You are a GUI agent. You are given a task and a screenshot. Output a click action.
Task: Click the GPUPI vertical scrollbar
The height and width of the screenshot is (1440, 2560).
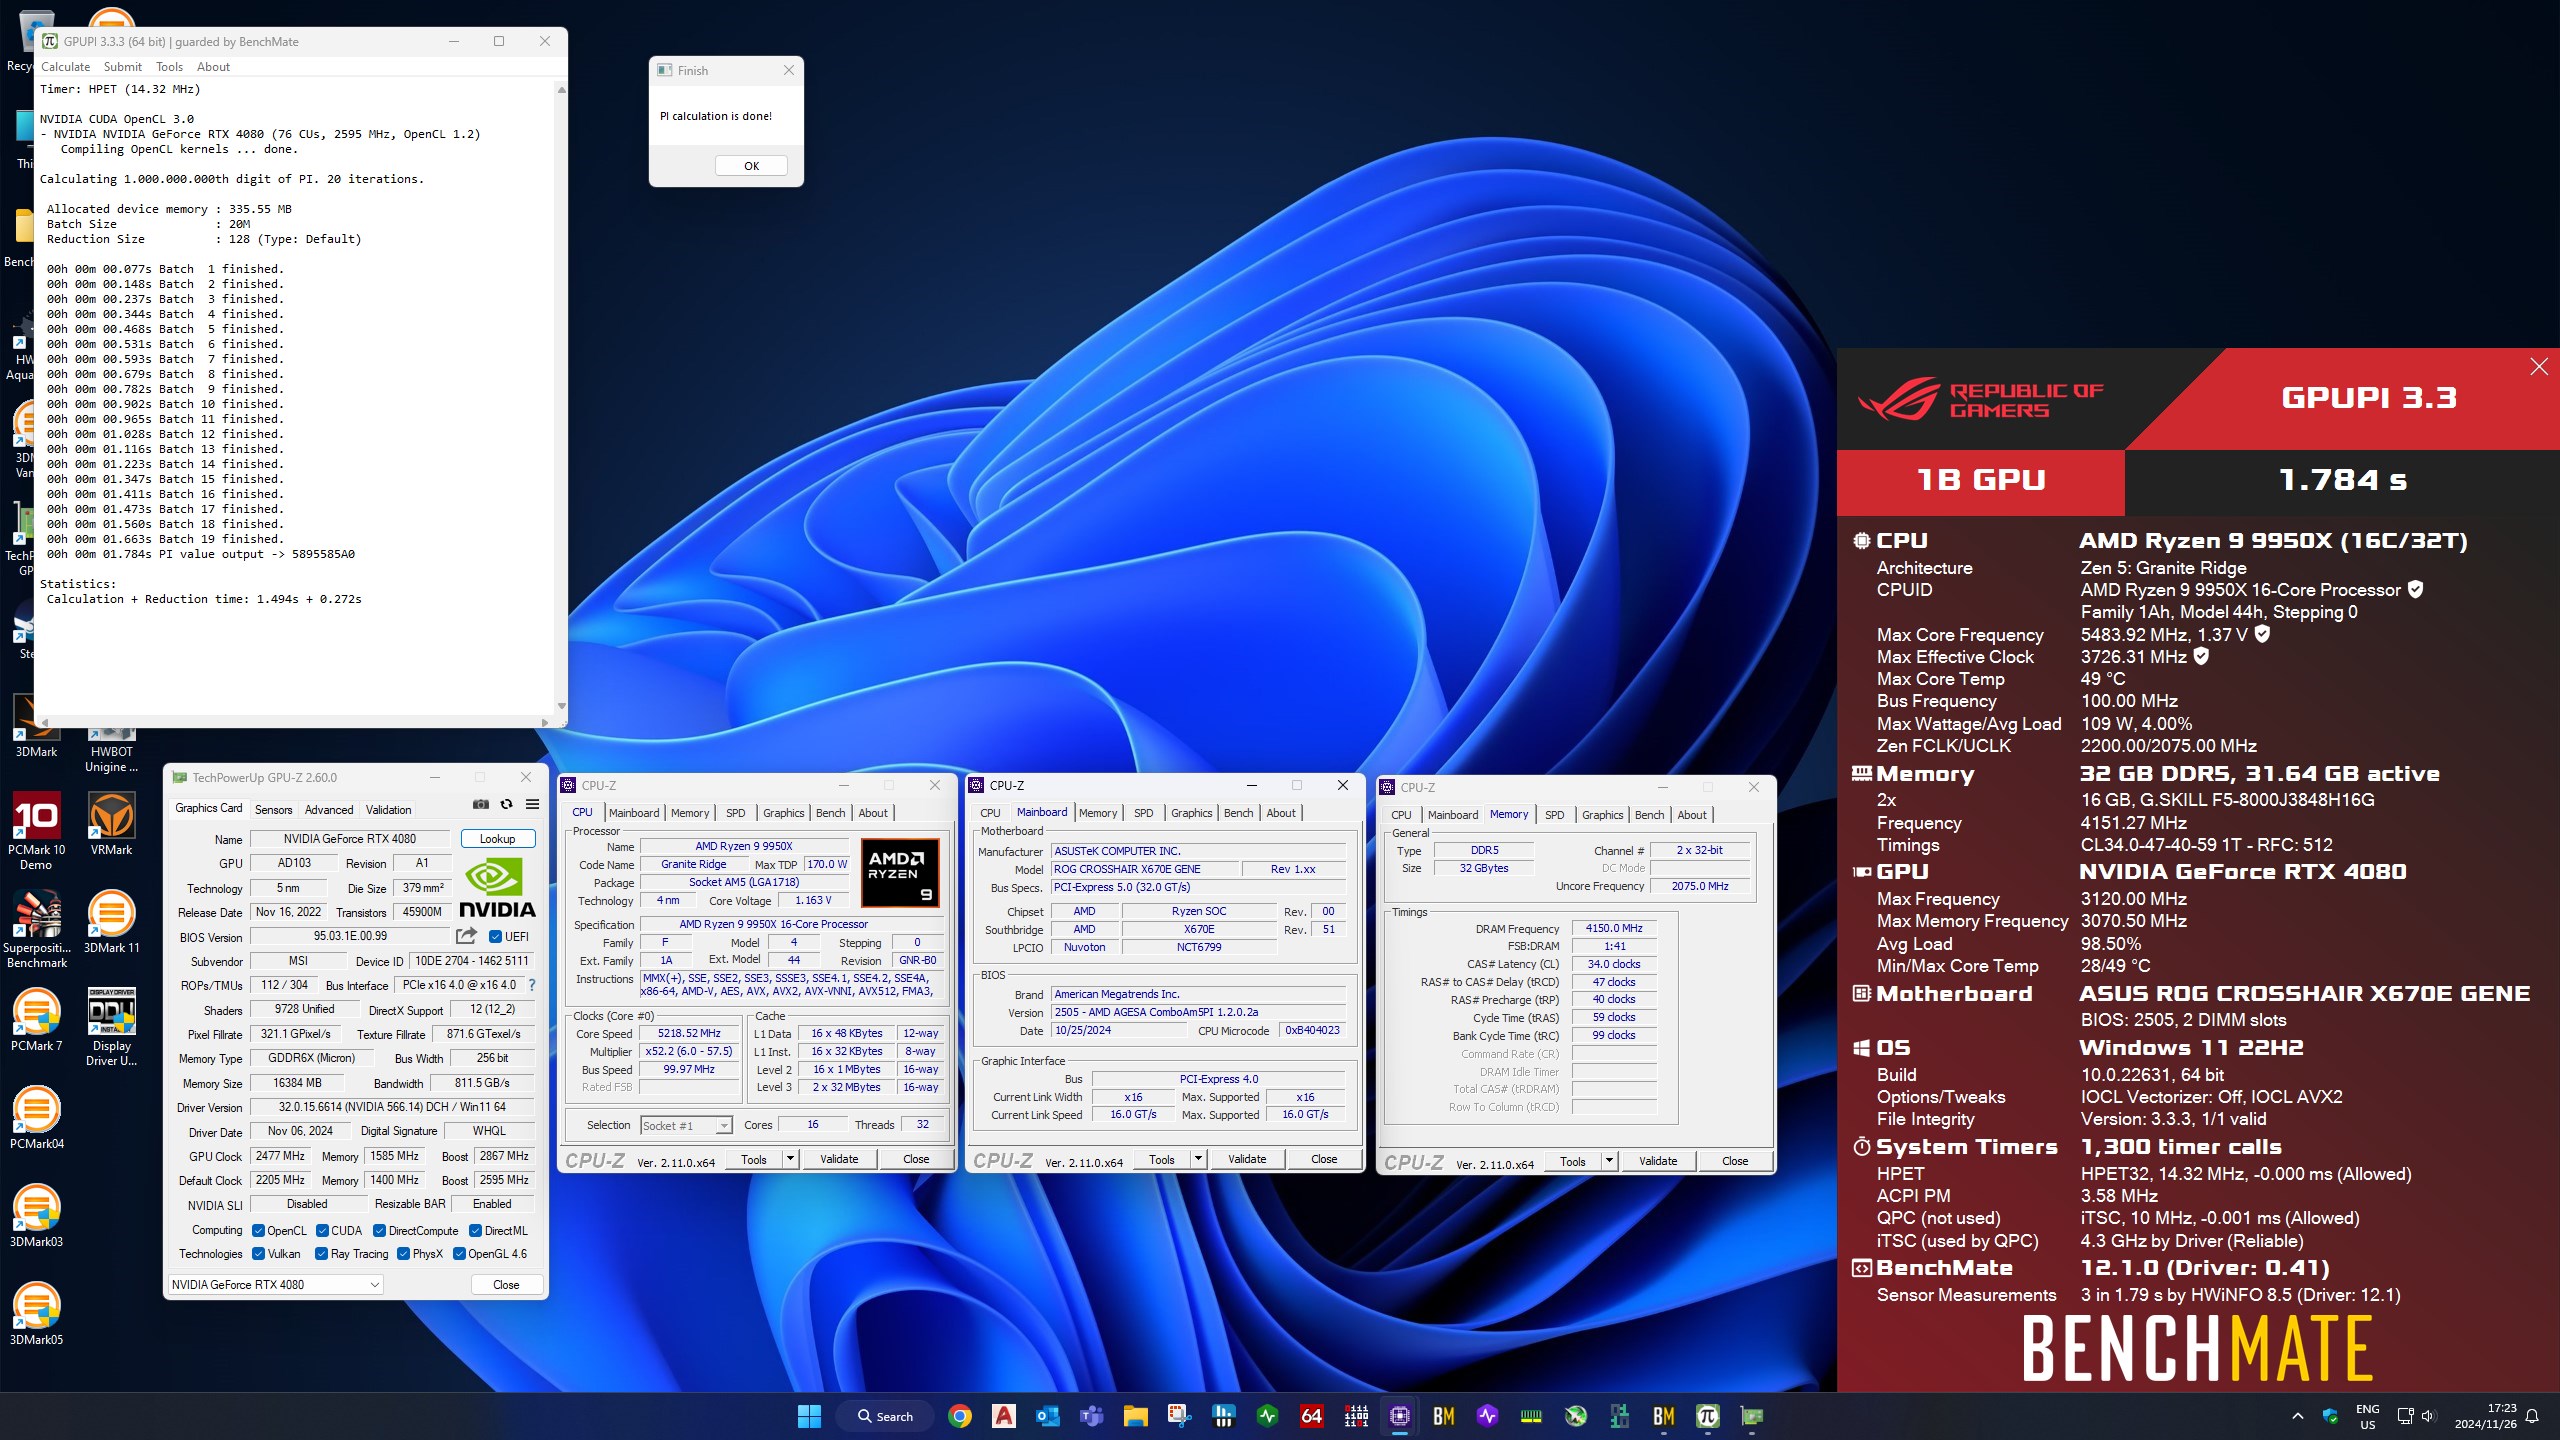pos(561,398)
